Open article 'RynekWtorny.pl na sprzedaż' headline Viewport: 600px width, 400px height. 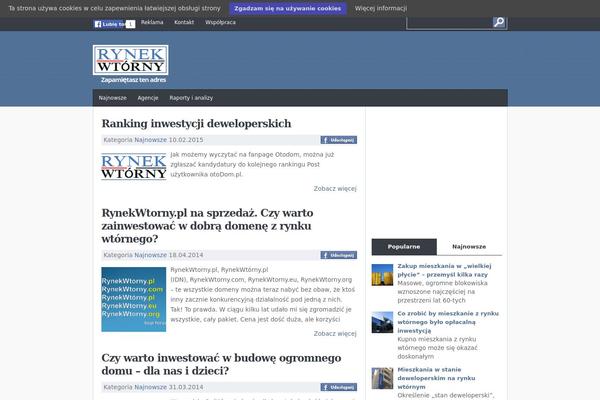pos(207,226)
